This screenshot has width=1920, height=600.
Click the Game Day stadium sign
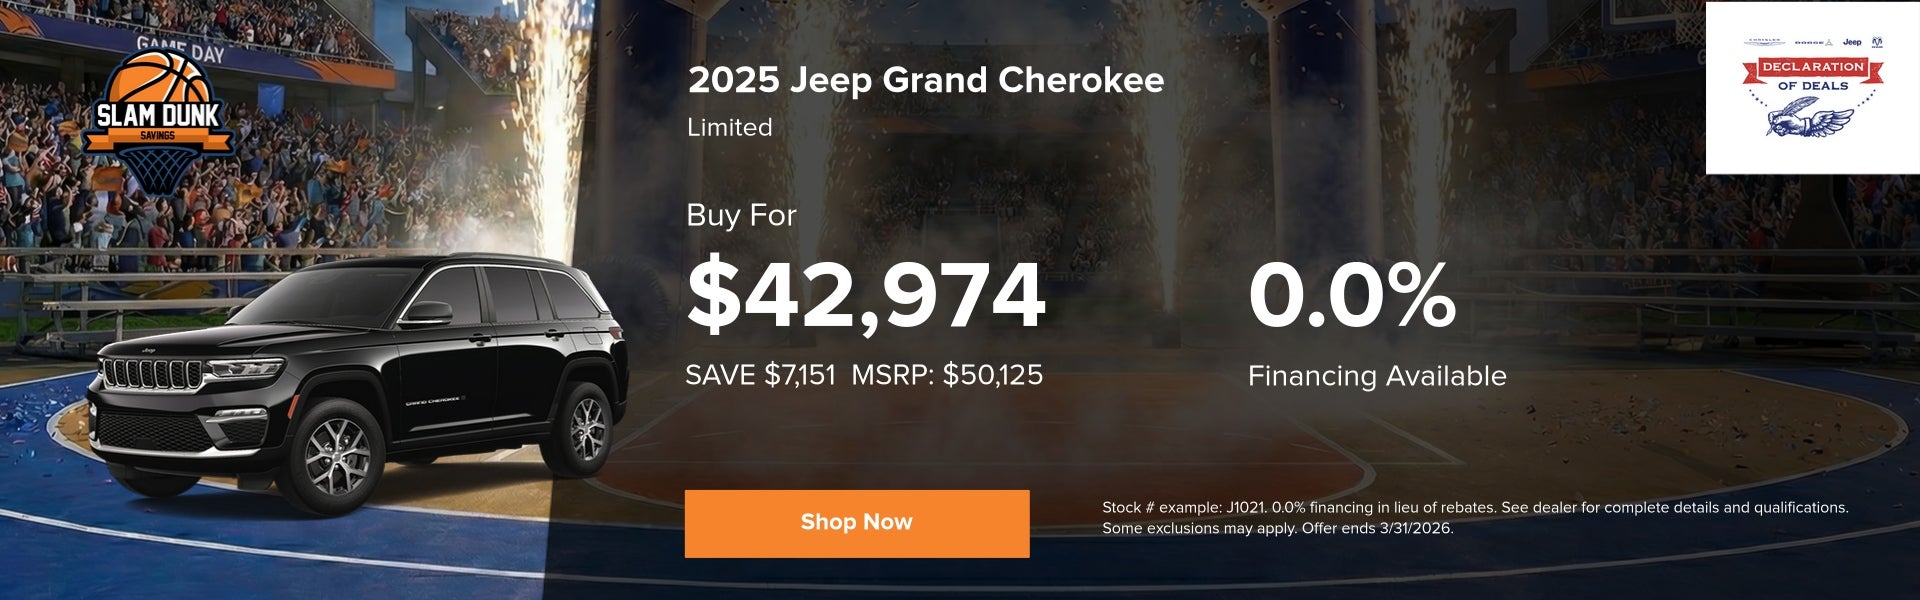click(180, 47)
